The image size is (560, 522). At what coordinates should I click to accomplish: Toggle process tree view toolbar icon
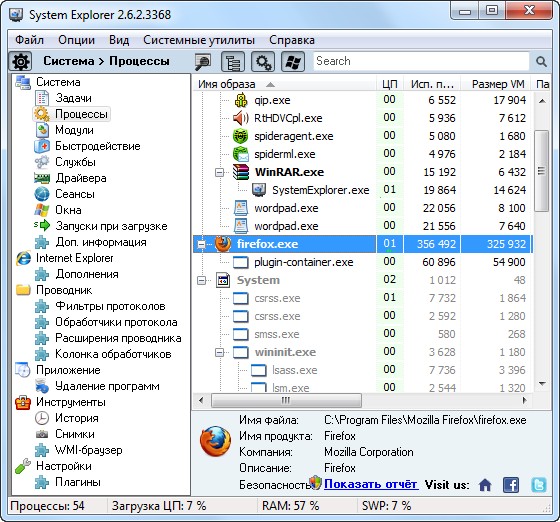[x=233, y=61]
